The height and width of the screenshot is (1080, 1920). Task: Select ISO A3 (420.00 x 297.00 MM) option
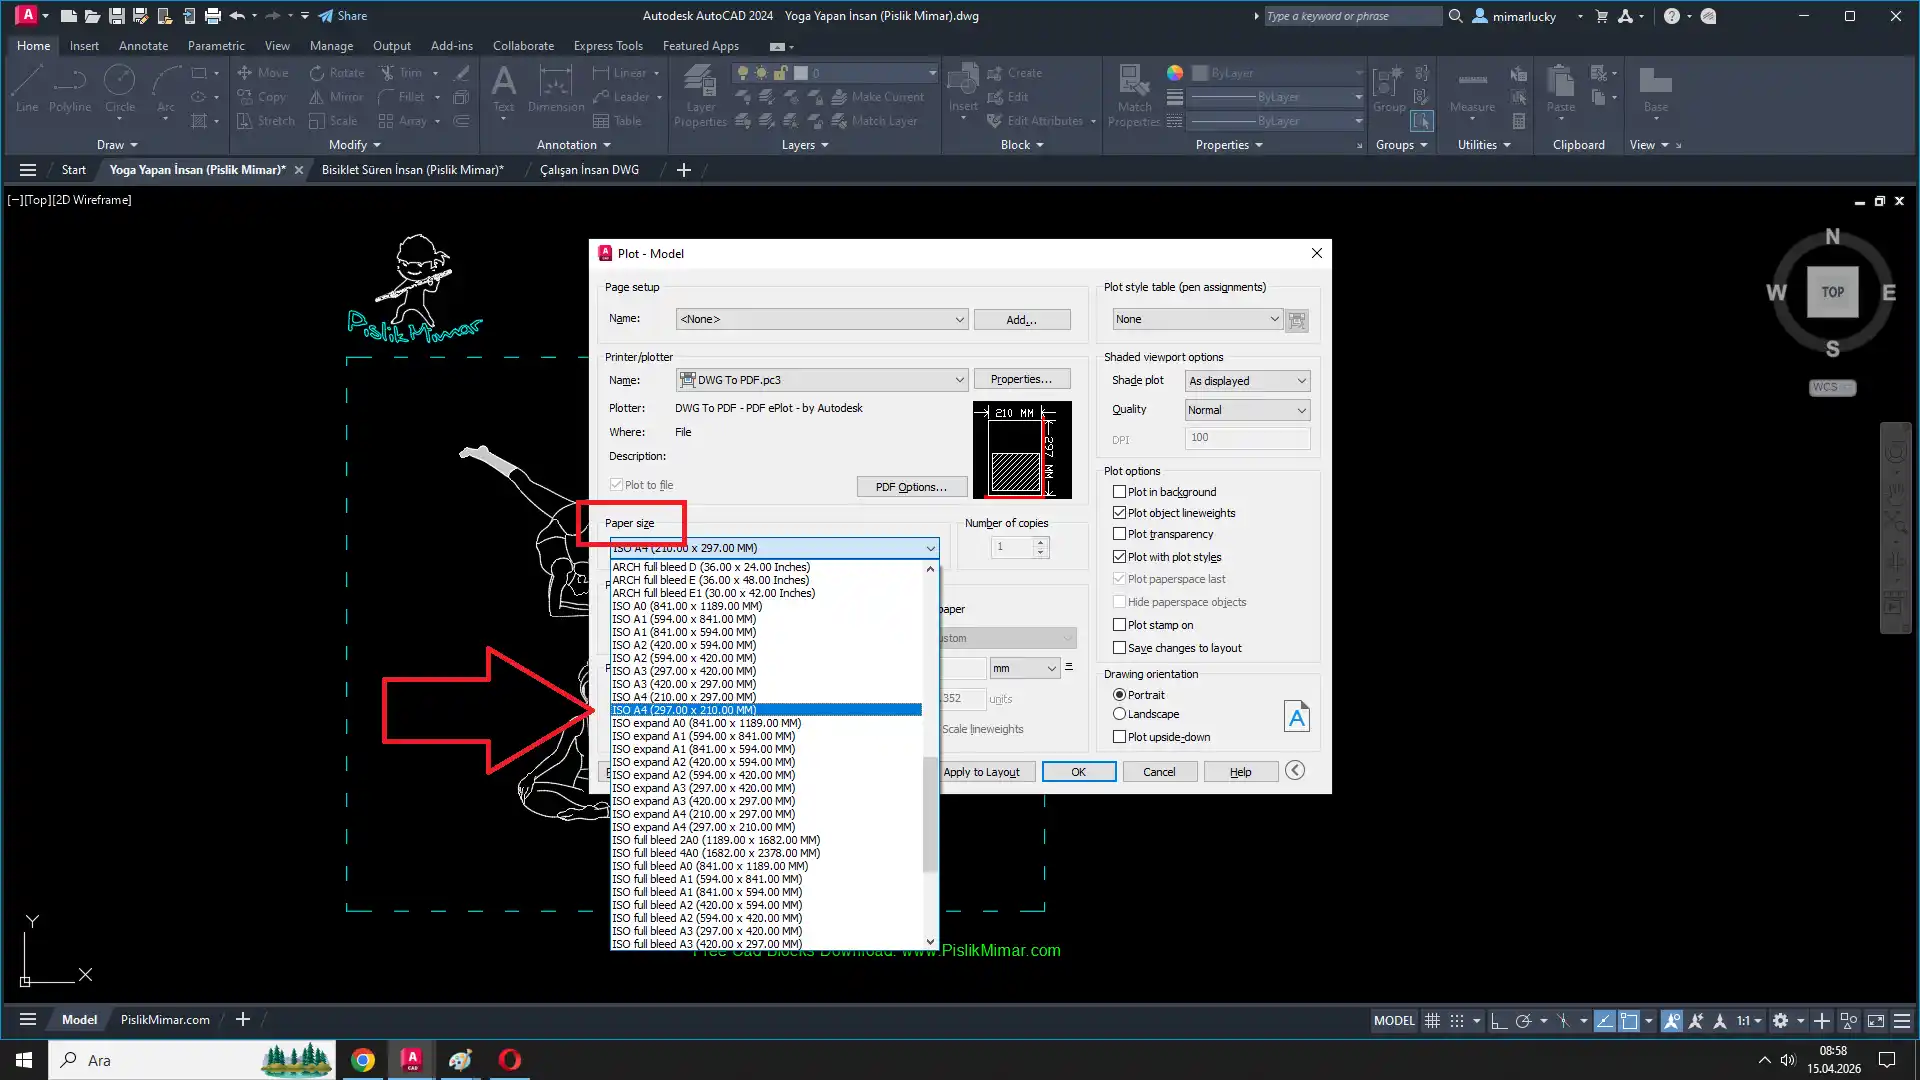[685, 684]
